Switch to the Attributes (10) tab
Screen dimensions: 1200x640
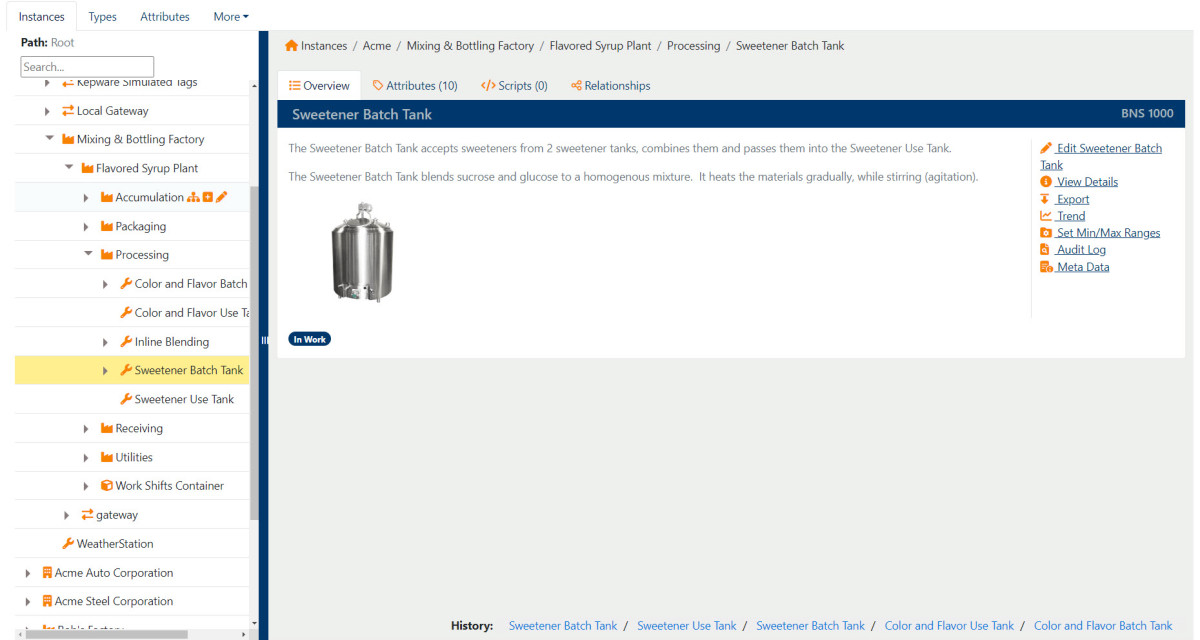click(415, 86)
